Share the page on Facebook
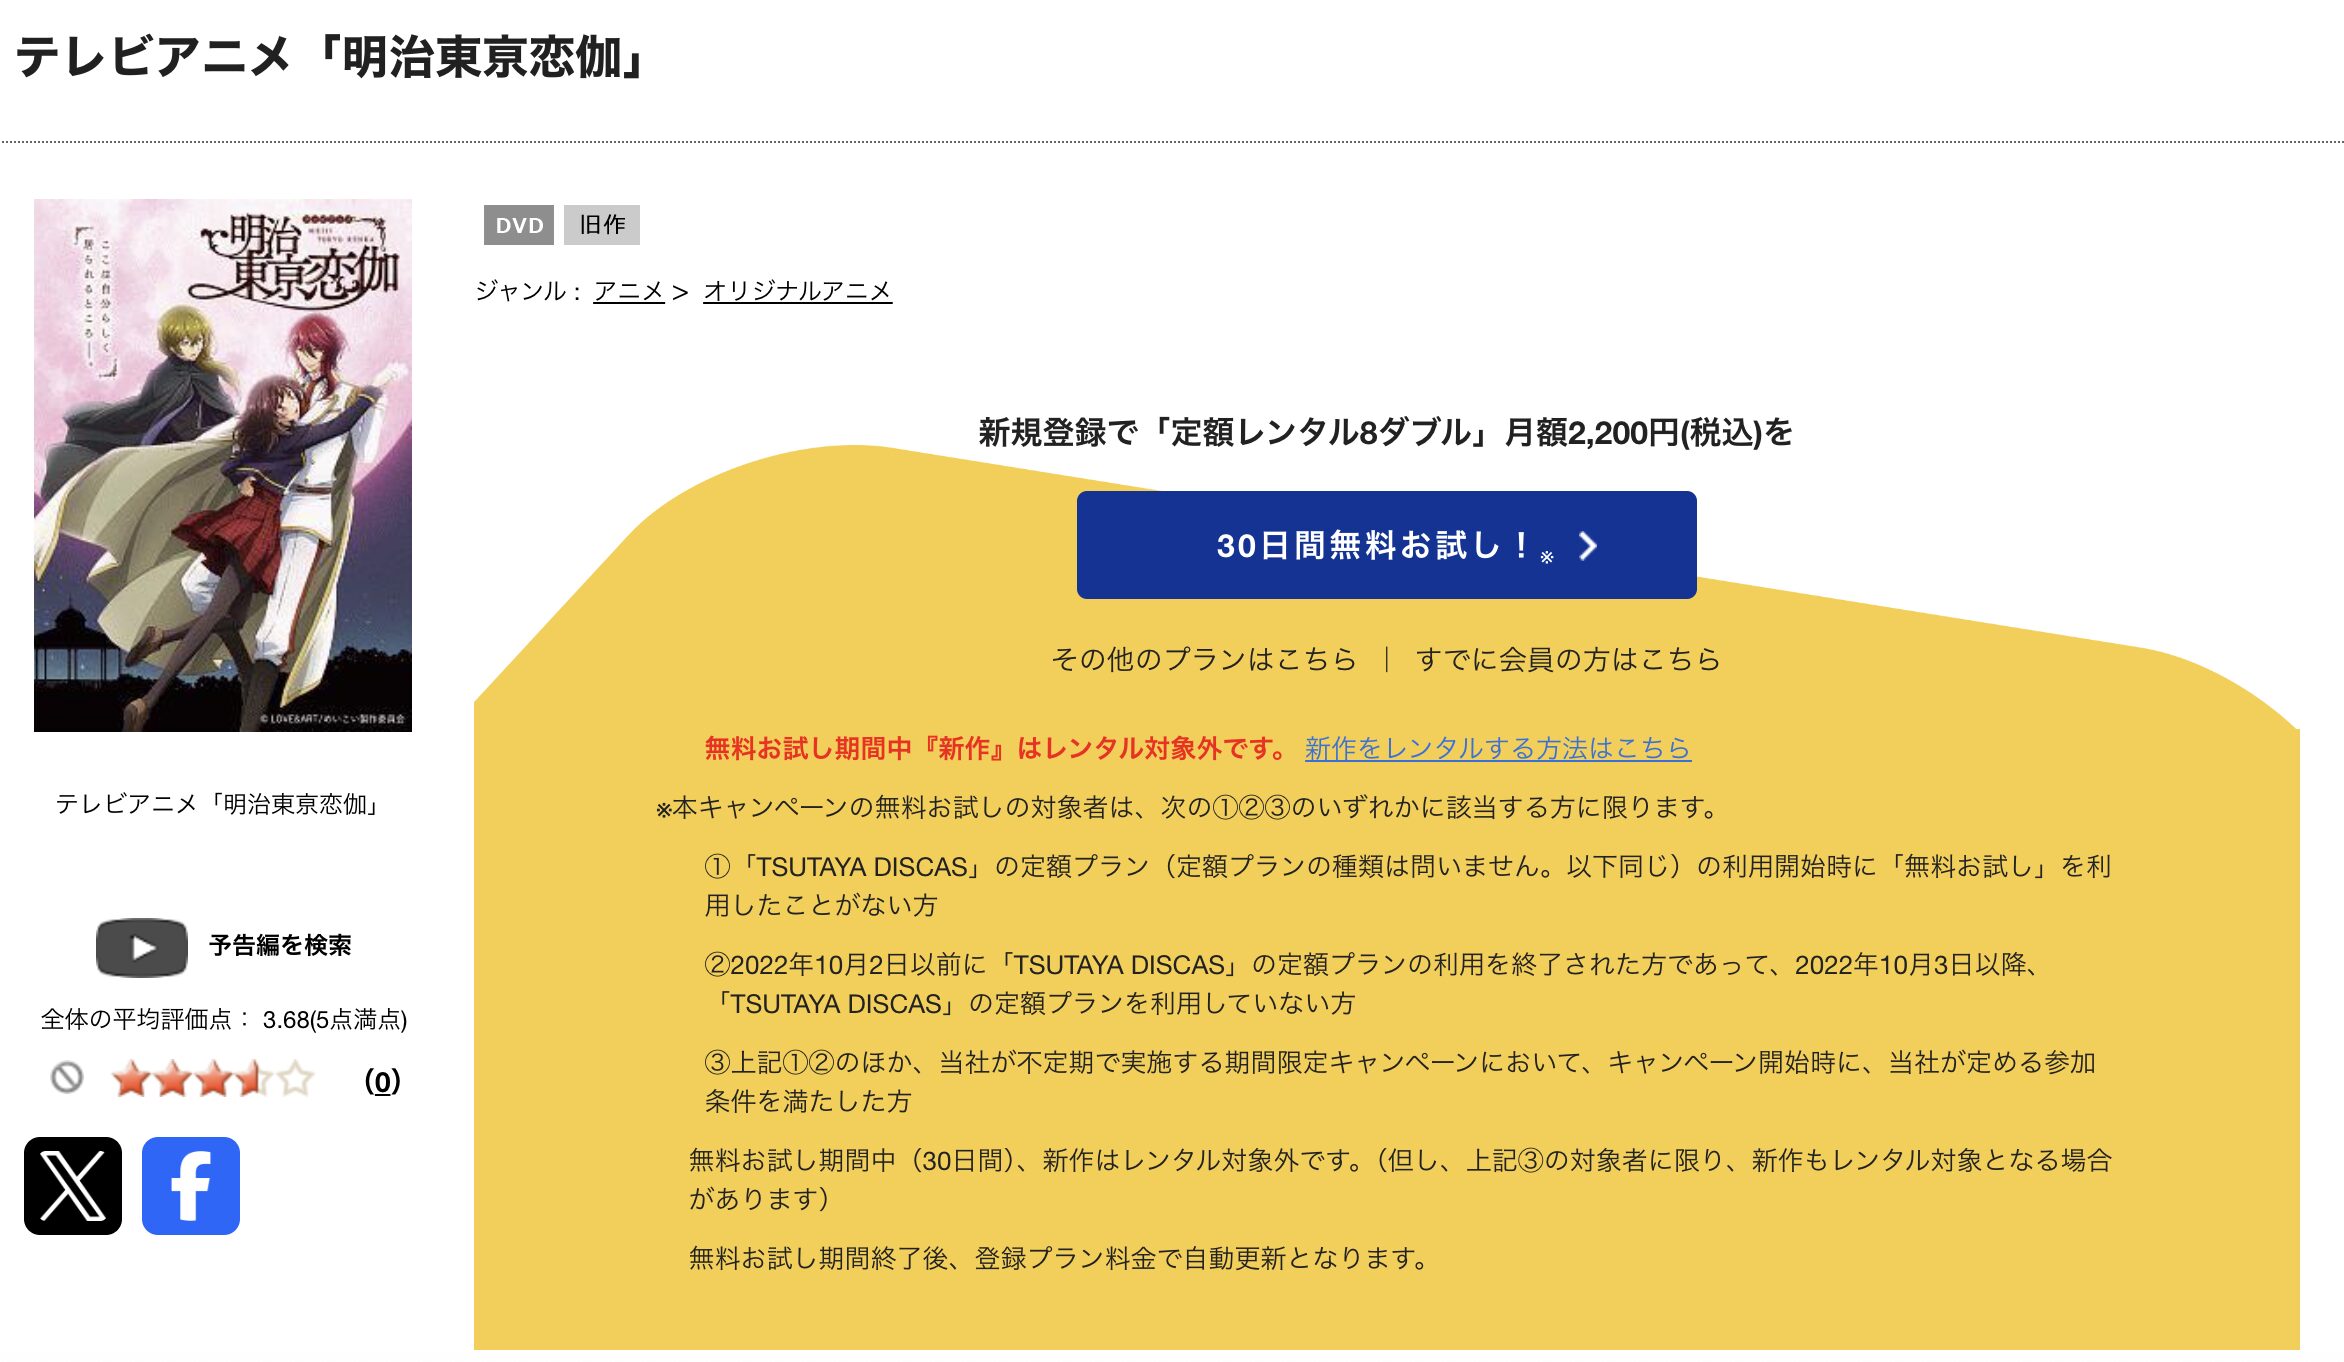Image resolution: width=2344 pixels, height=1362 pixels. pyautogui.click(x=191, y=1186)
